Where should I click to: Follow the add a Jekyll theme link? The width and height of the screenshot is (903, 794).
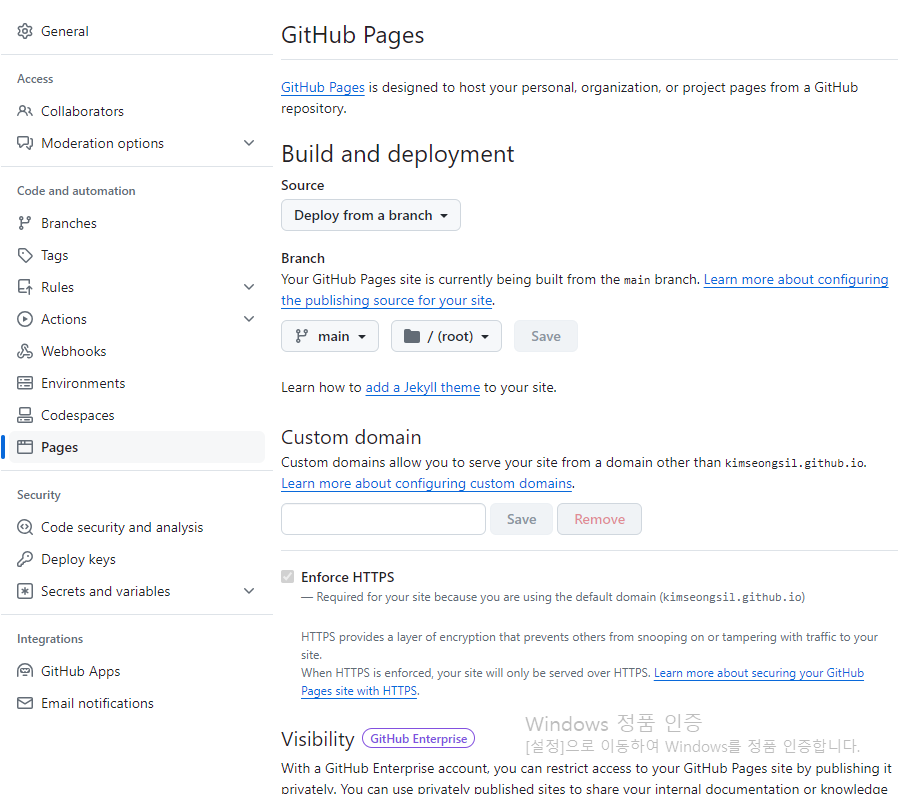click(423, 387)
